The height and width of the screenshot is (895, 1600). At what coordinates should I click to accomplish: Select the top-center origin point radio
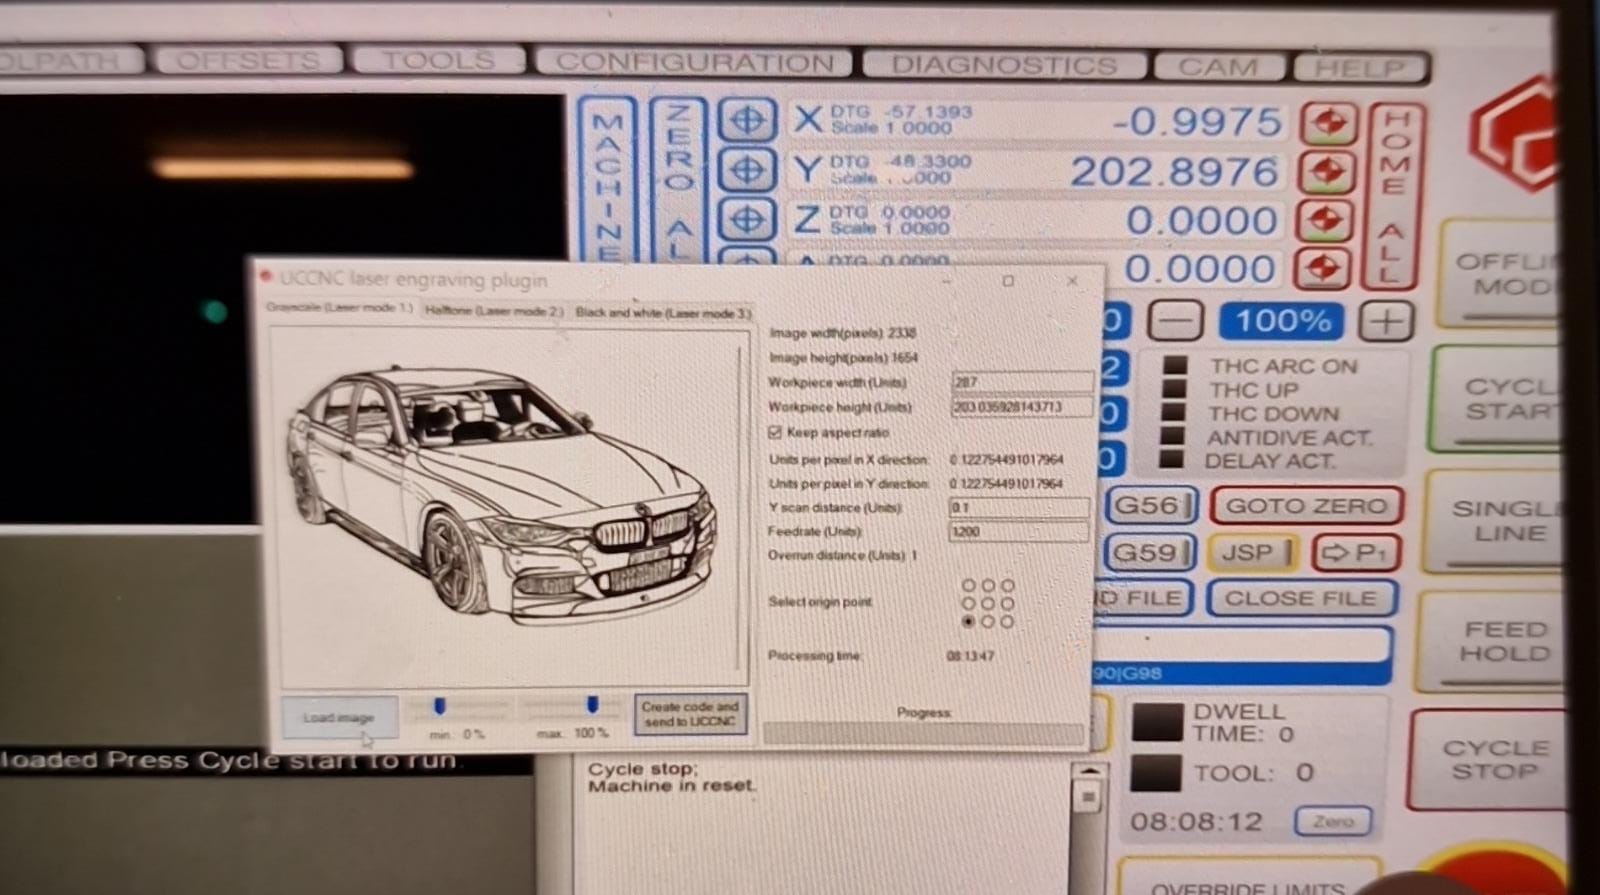988,585
